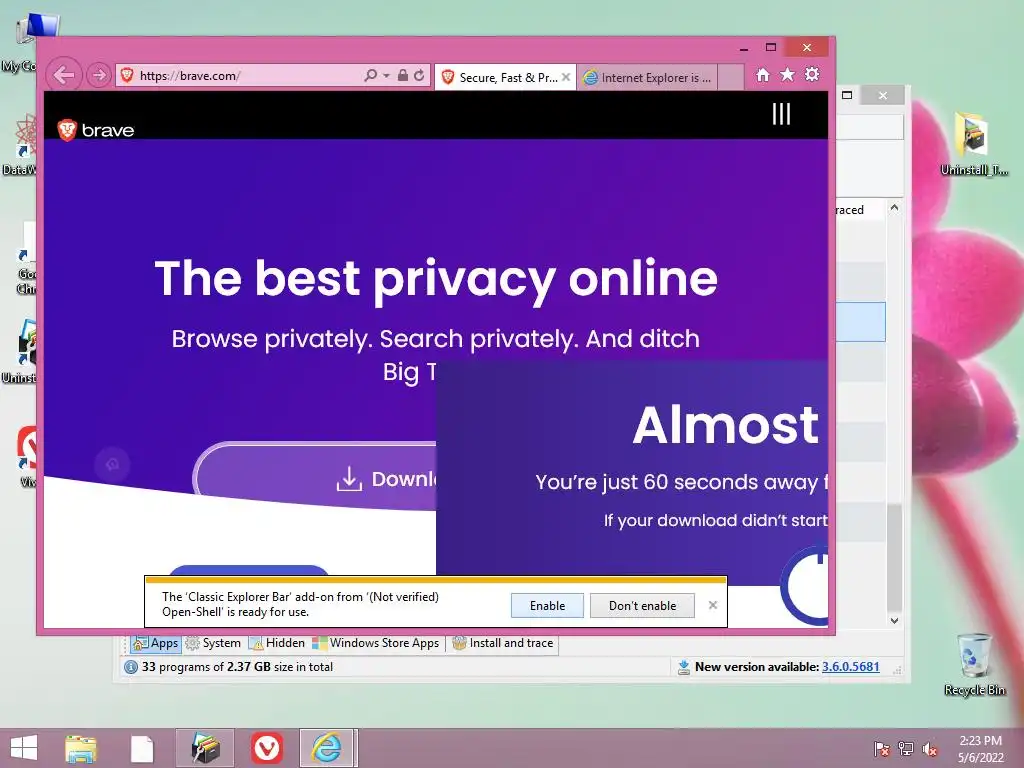Screen dimensions: 1024x768
Task: Click the blank document taskbar icon
Action: click(142, 749)
